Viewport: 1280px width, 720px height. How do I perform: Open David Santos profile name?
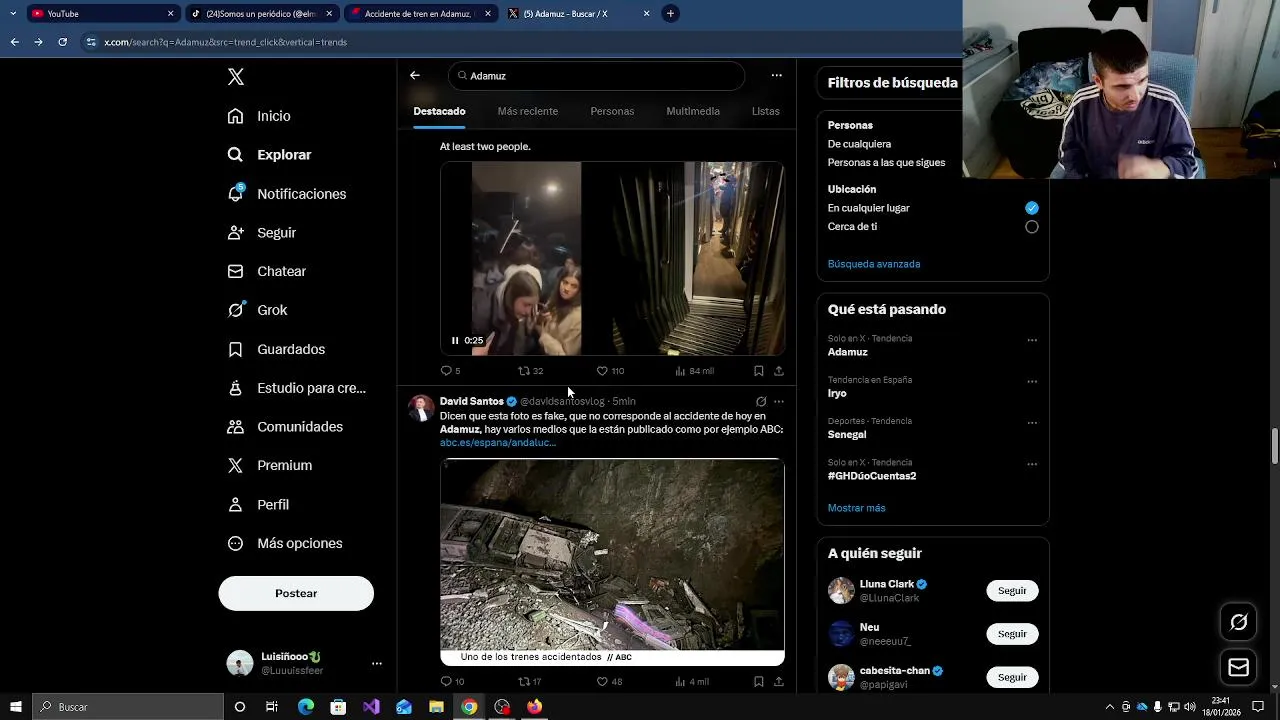point(472,401)
